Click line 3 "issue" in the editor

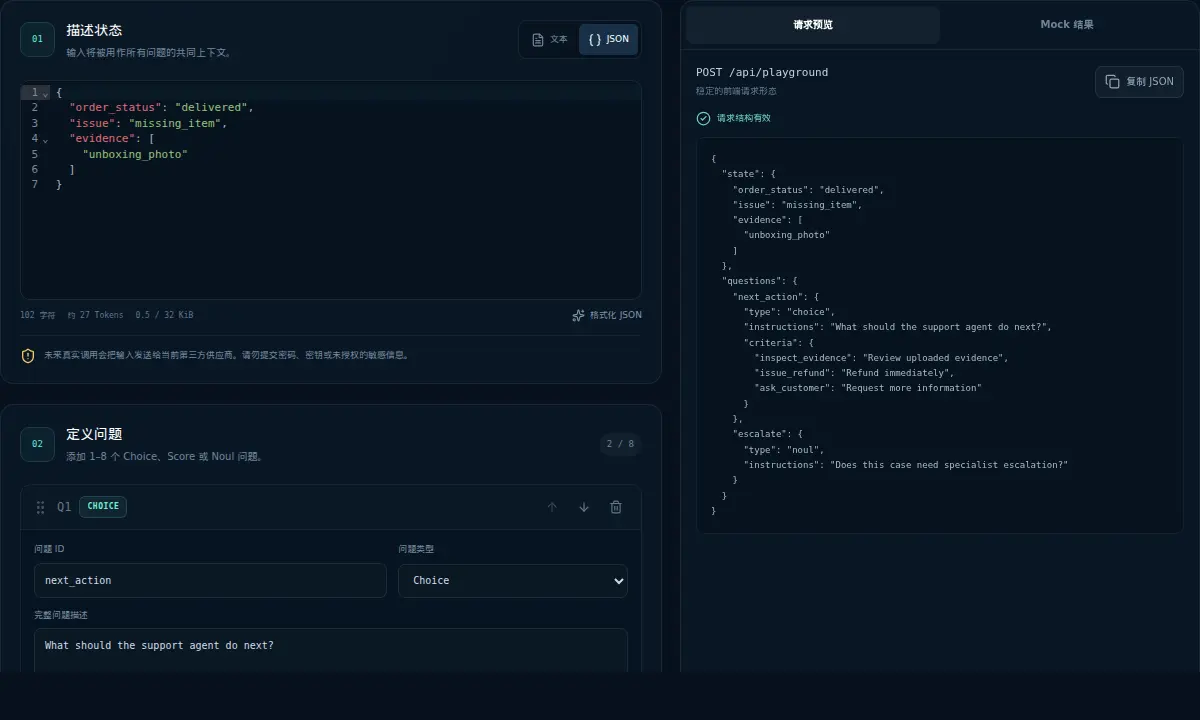[92, 123]
